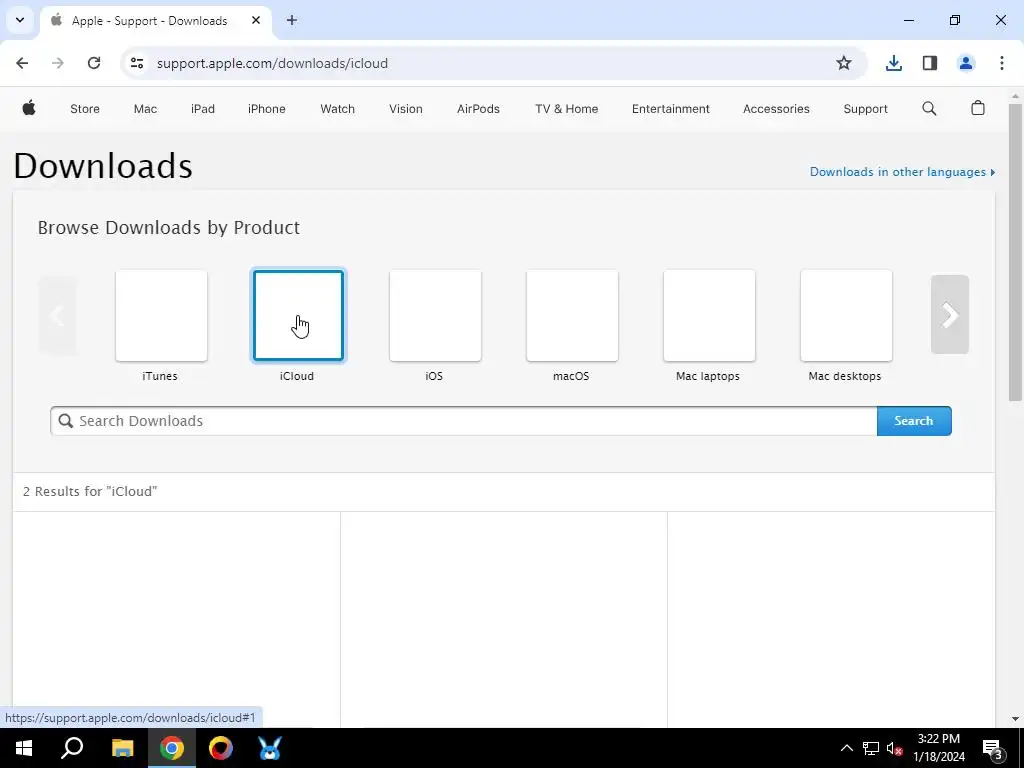Click the muted volume tray icon
Image resolution: width=1024 pixels, height=768 pixels.
tap(894, 748)
